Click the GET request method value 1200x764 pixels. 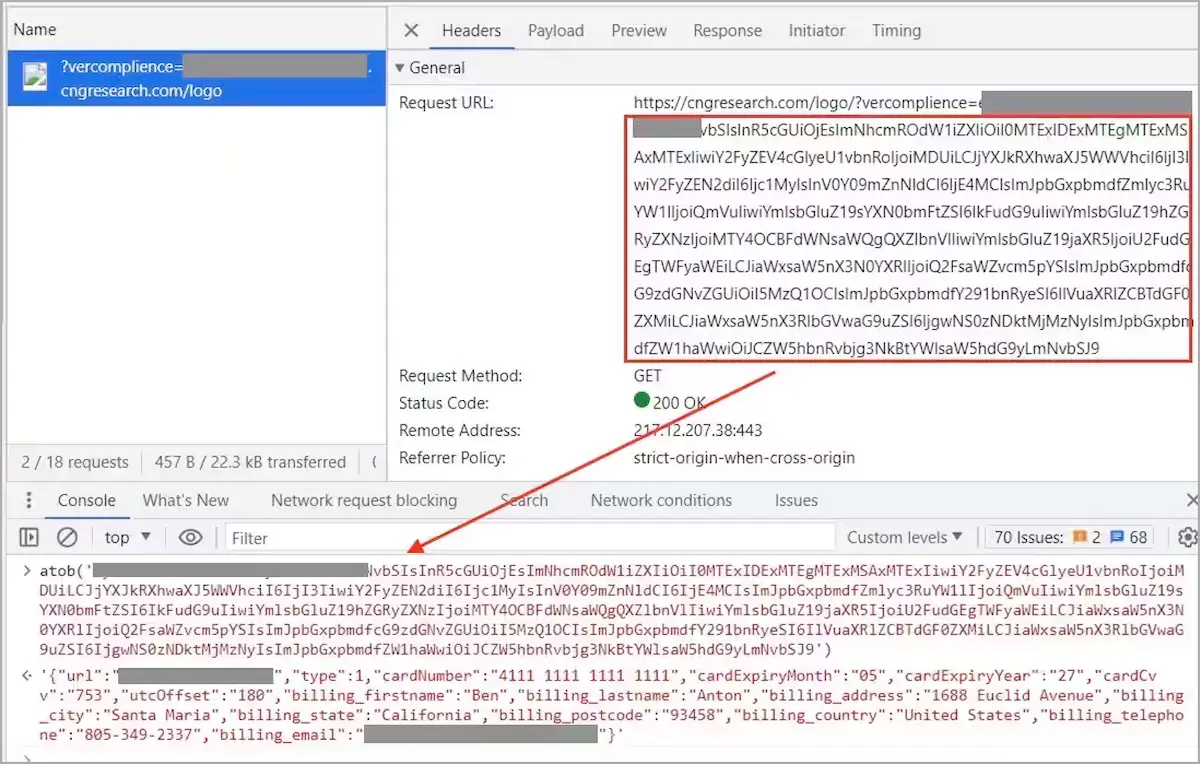click(x=648, y=377)
